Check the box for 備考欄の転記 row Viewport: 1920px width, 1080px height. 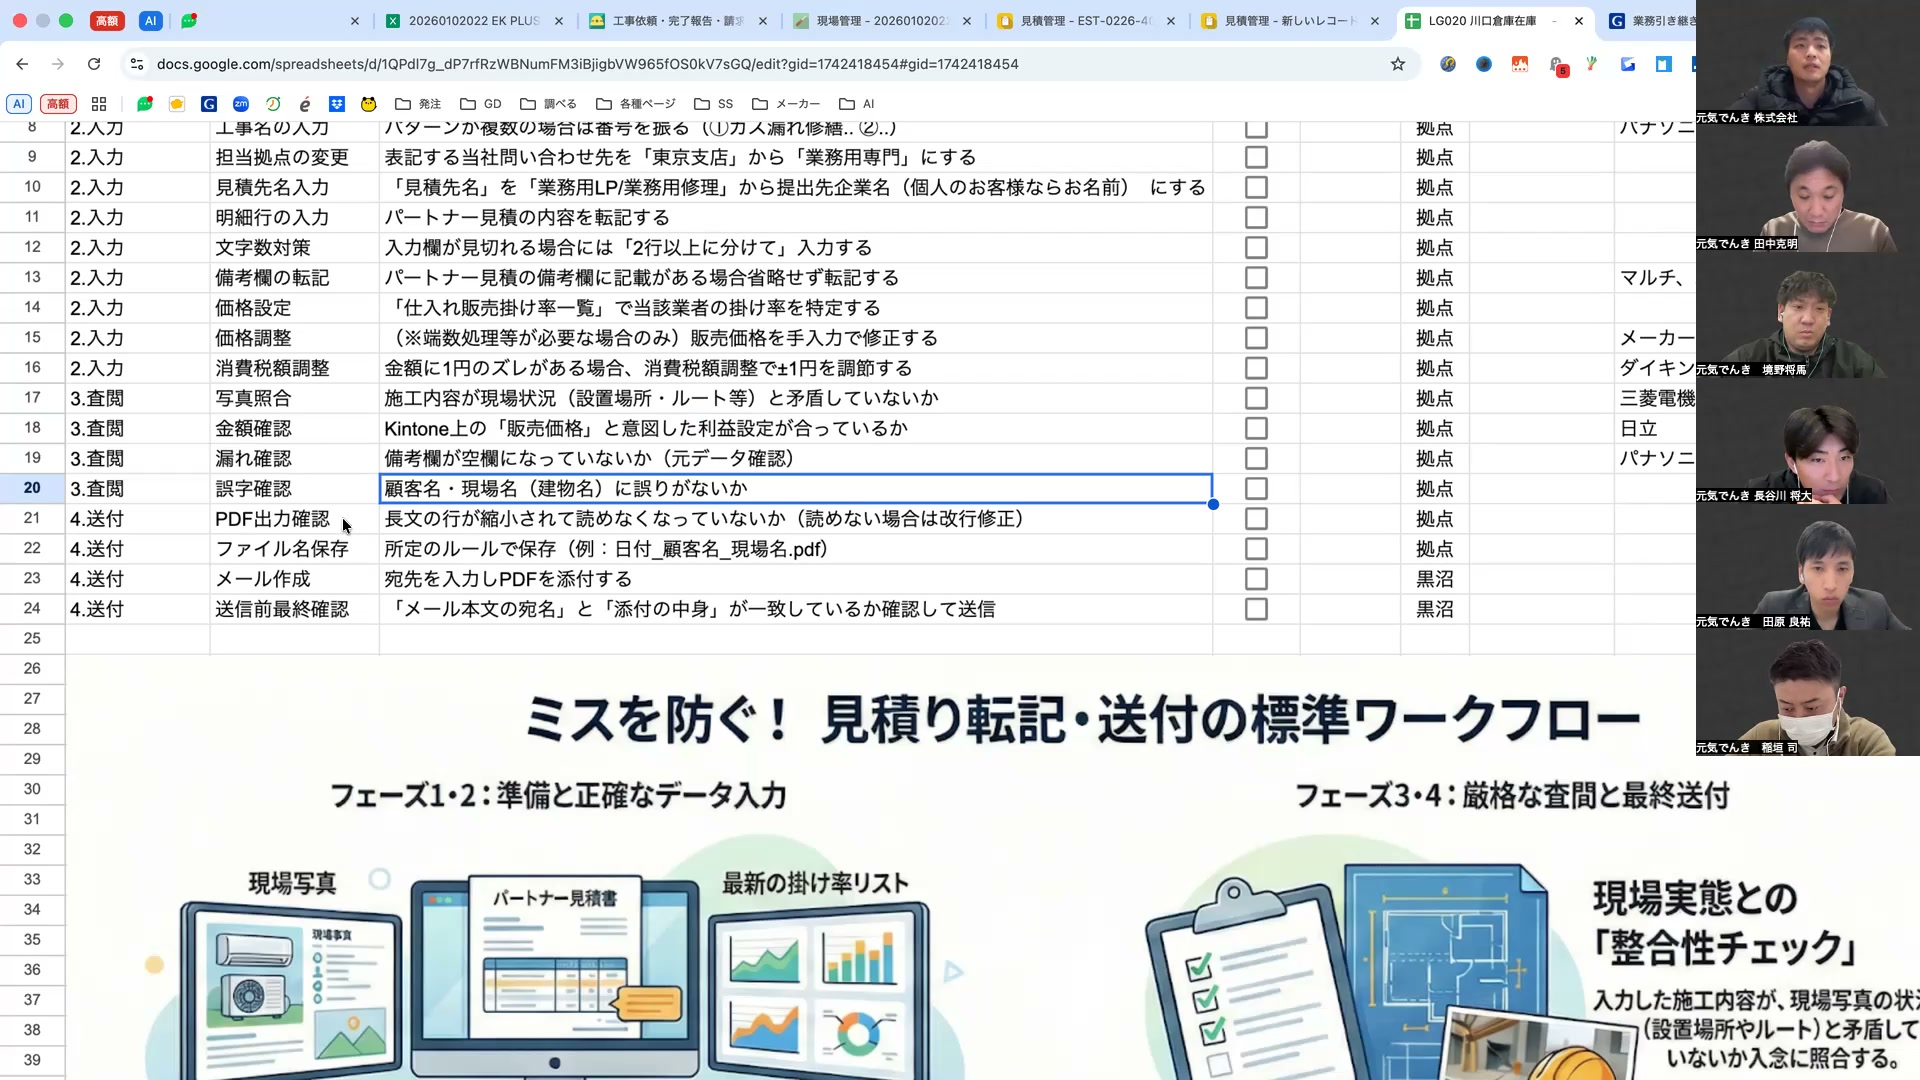(1256, 278)
